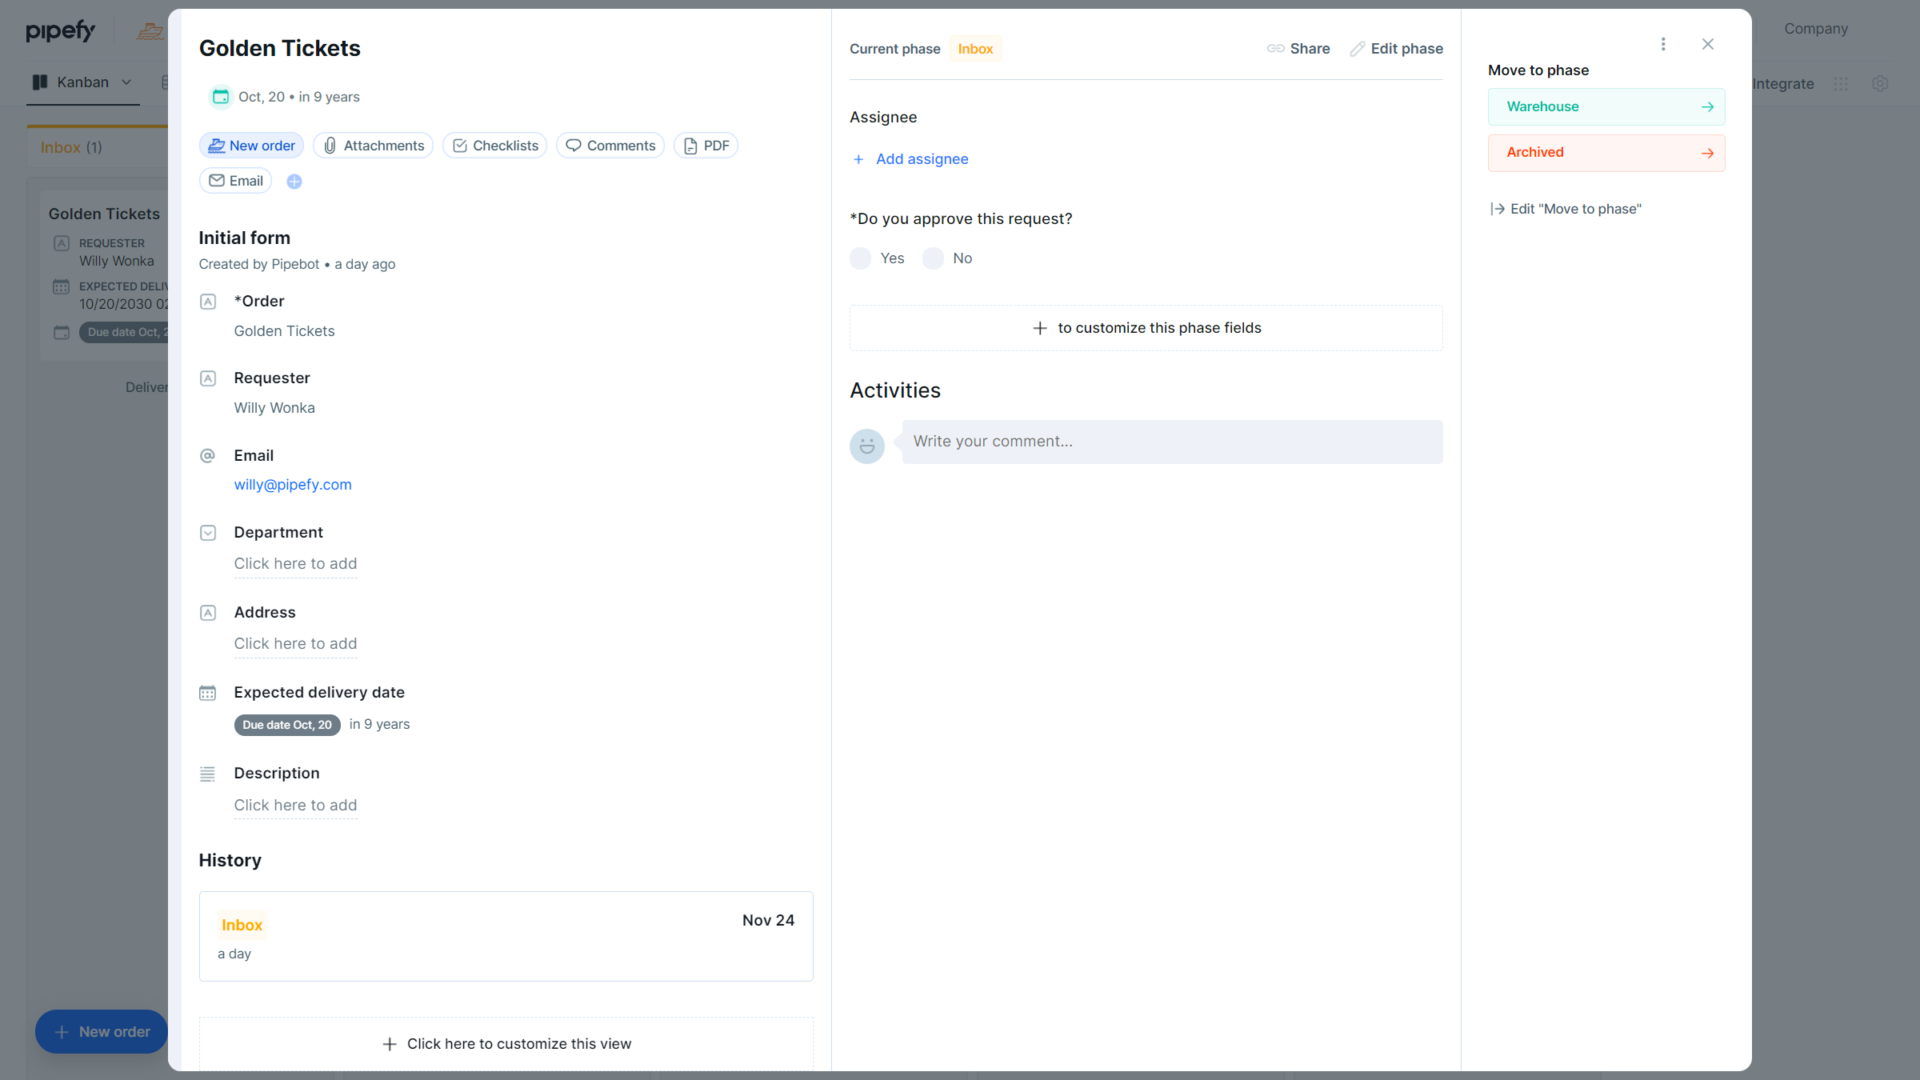1920x1080 pixels.
Task: Open the Checklists panel
Action: pos(461,145)
